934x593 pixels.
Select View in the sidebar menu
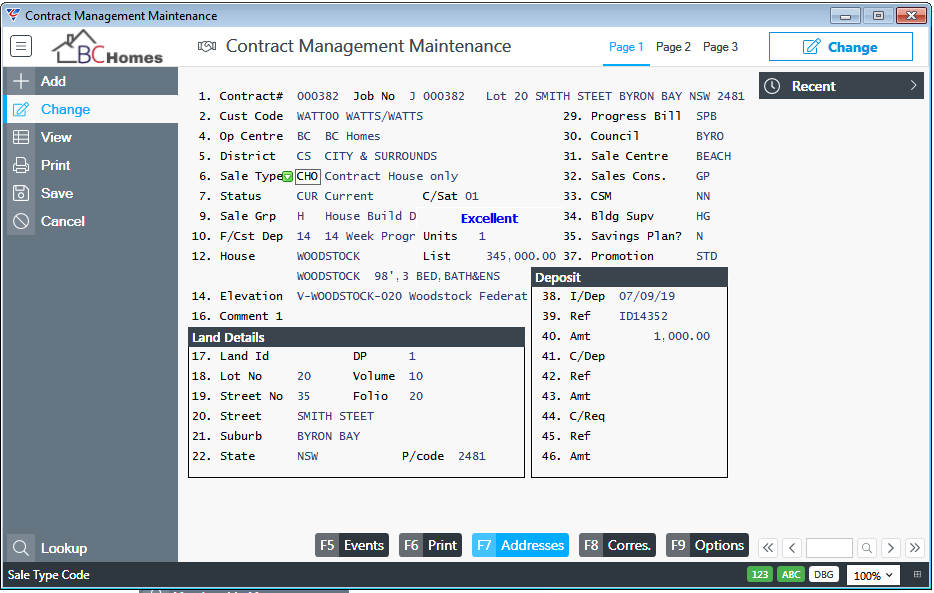91,137
